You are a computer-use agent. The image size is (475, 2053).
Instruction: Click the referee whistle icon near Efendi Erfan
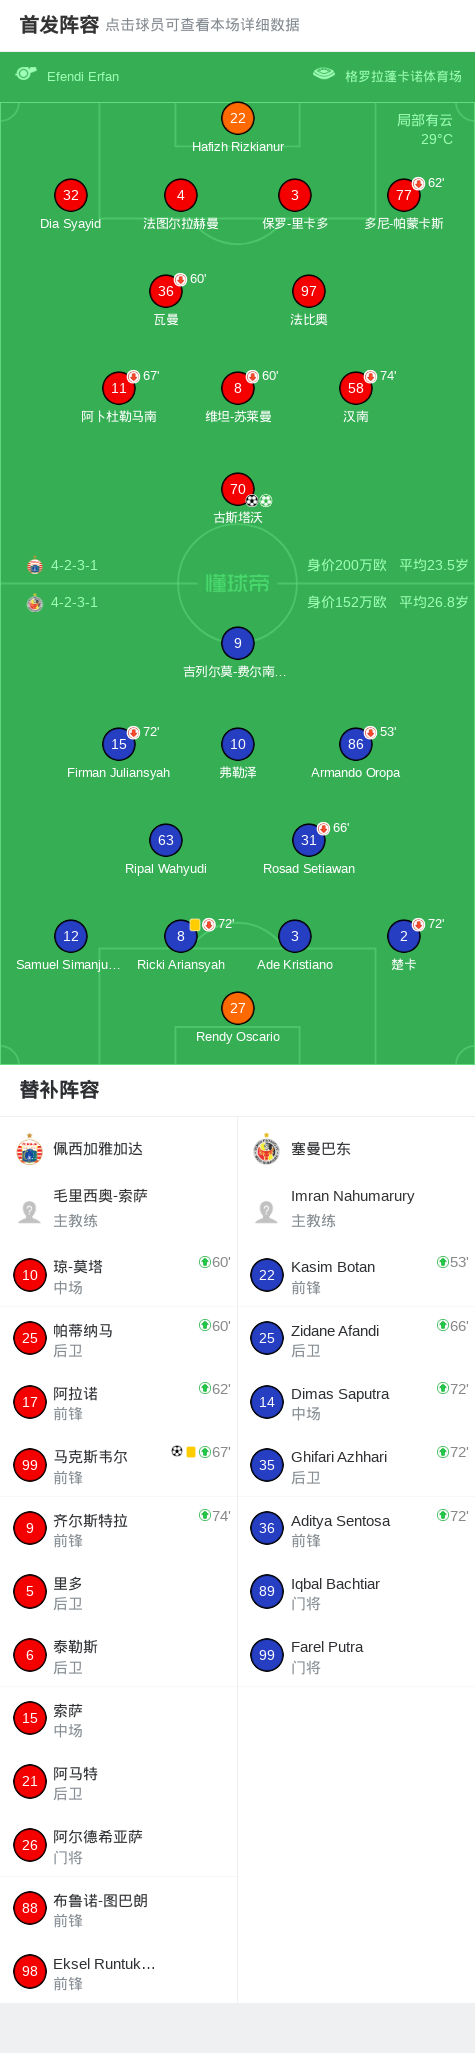coord(26,74)
